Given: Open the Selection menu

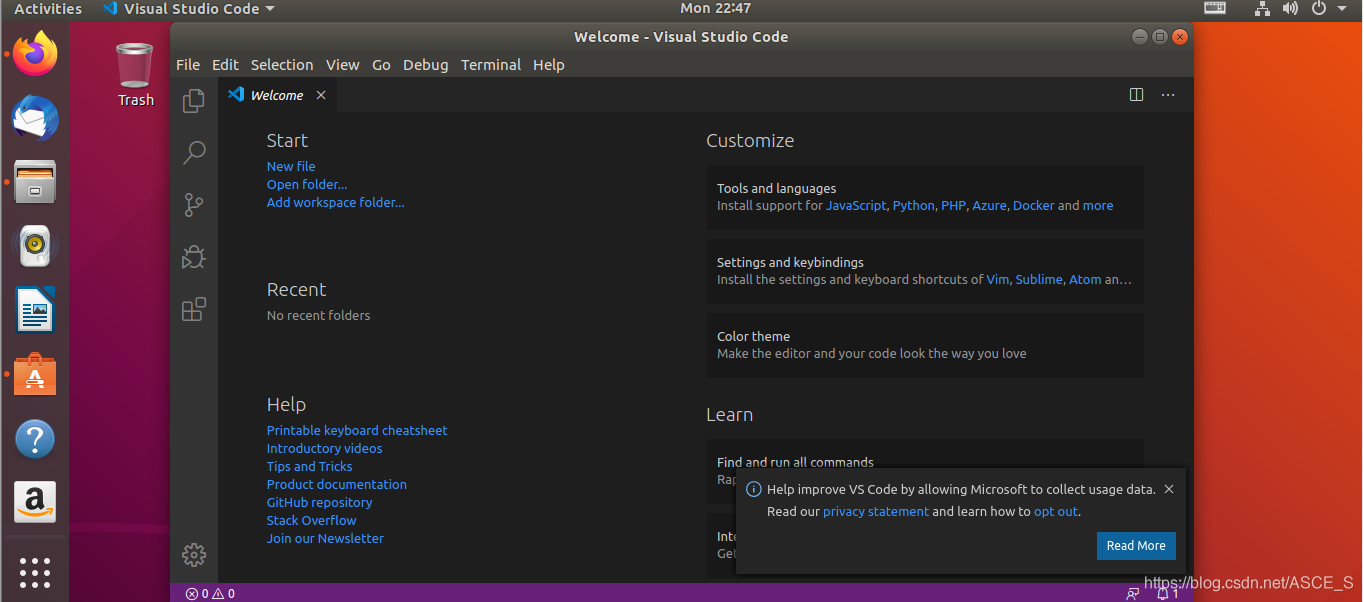Looking at the screenshot, I should [x=282, y=64].
